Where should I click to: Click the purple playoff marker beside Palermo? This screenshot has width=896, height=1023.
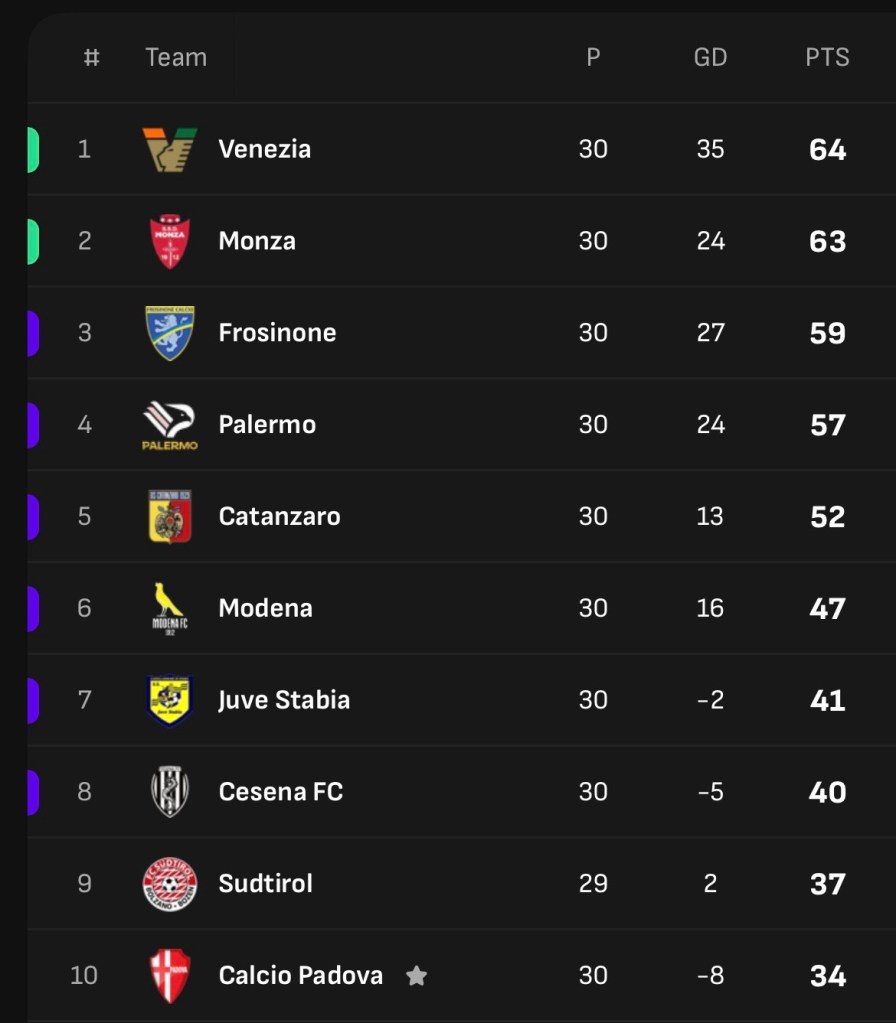click(x=33, y=425)
